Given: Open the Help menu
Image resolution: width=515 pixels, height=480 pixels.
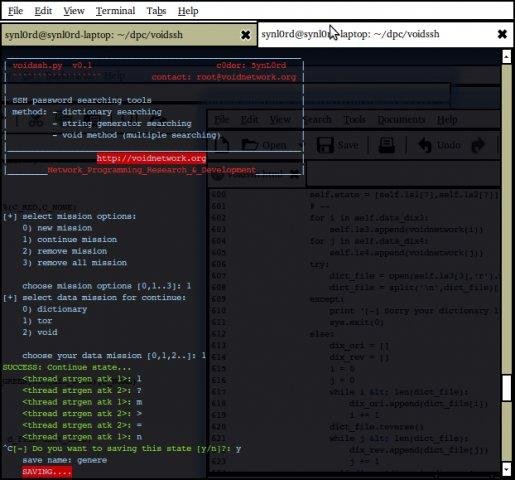Looking at the screenshot, I should tap(188, 11).
